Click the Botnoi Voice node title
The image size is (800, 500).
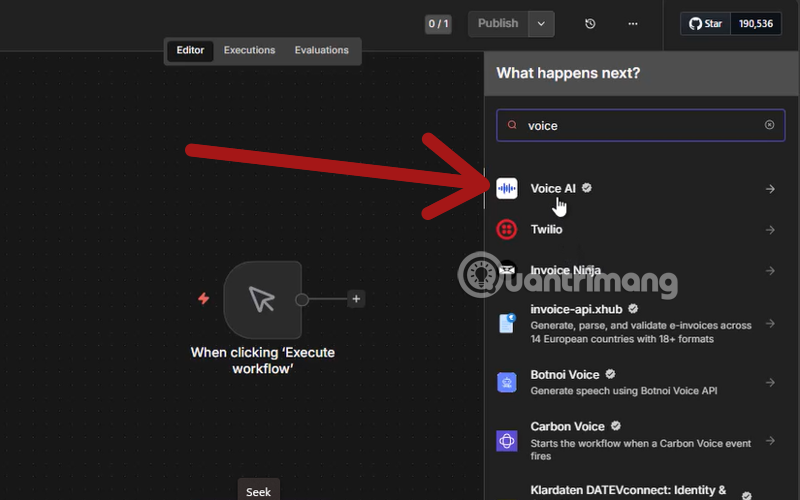[x=565, y=374]
